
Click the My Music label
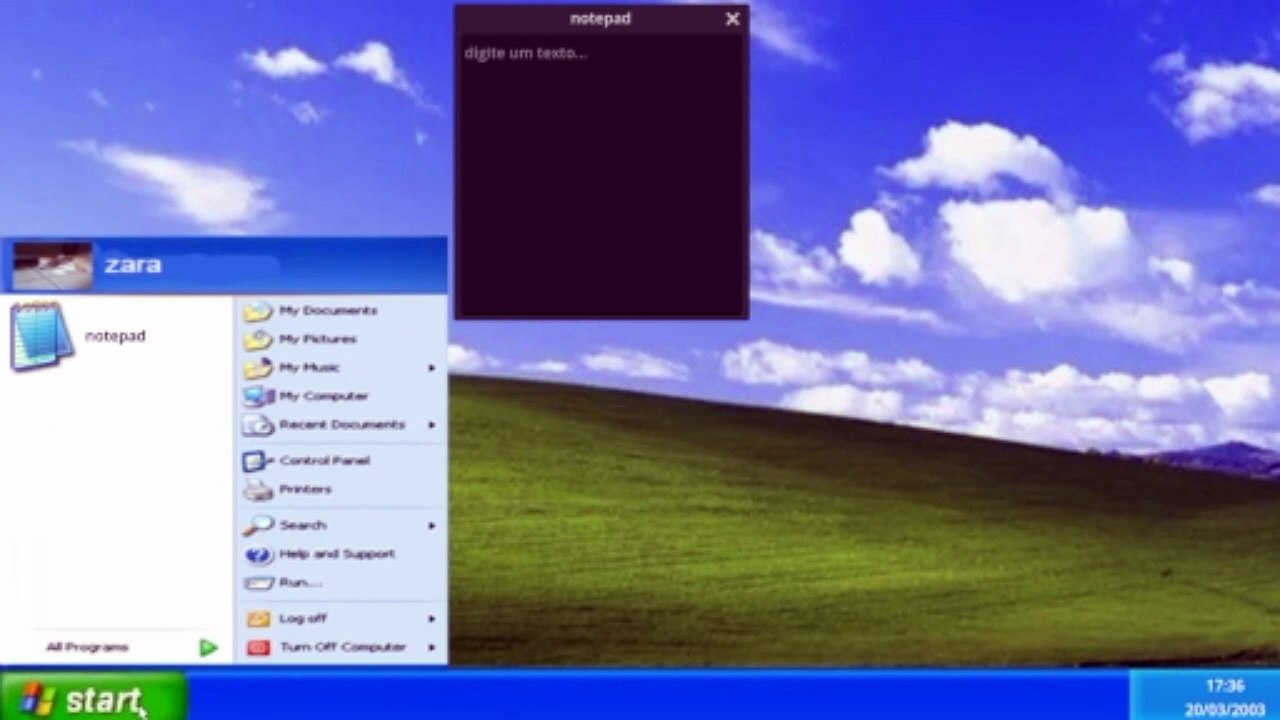[x=309, y=368]
